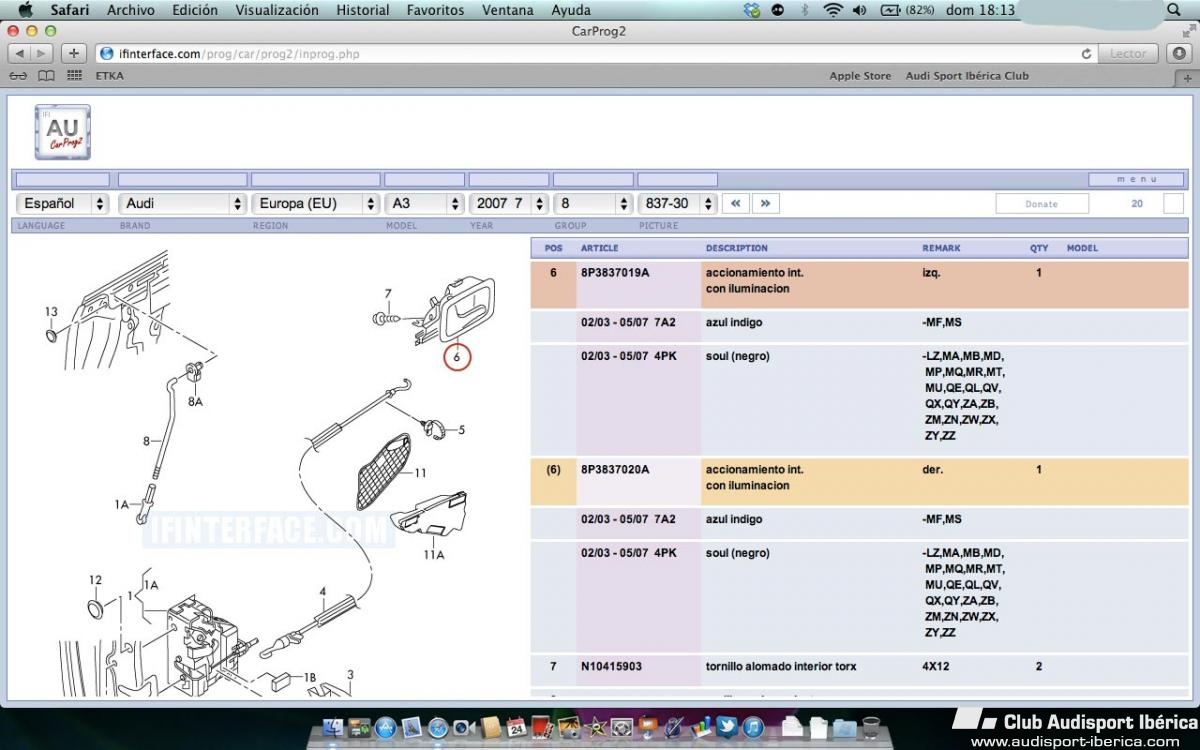Click the Lector reader button

(x=1128, y=54)
